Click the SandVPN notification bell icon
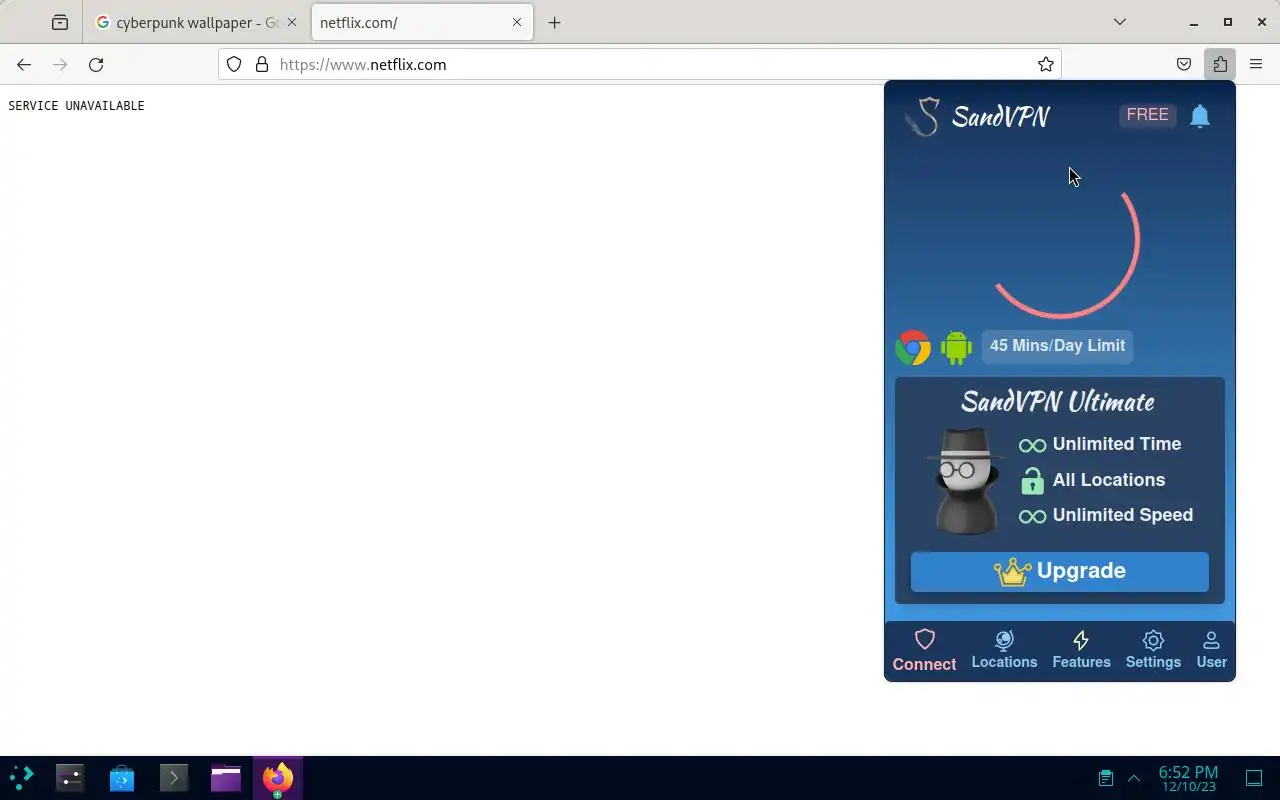1280x800 pixels. click(x=1200, y=116)
